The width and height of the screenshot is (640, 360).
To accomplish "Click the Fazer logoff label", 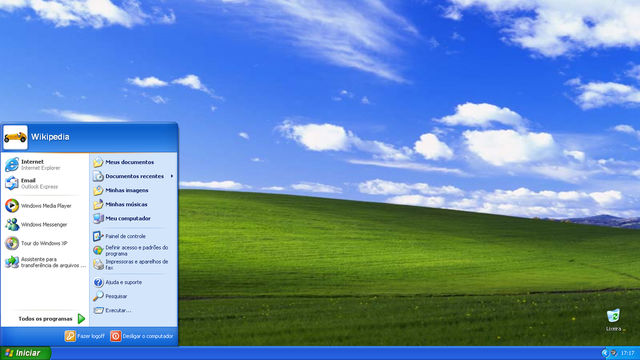I will (91, 336).
